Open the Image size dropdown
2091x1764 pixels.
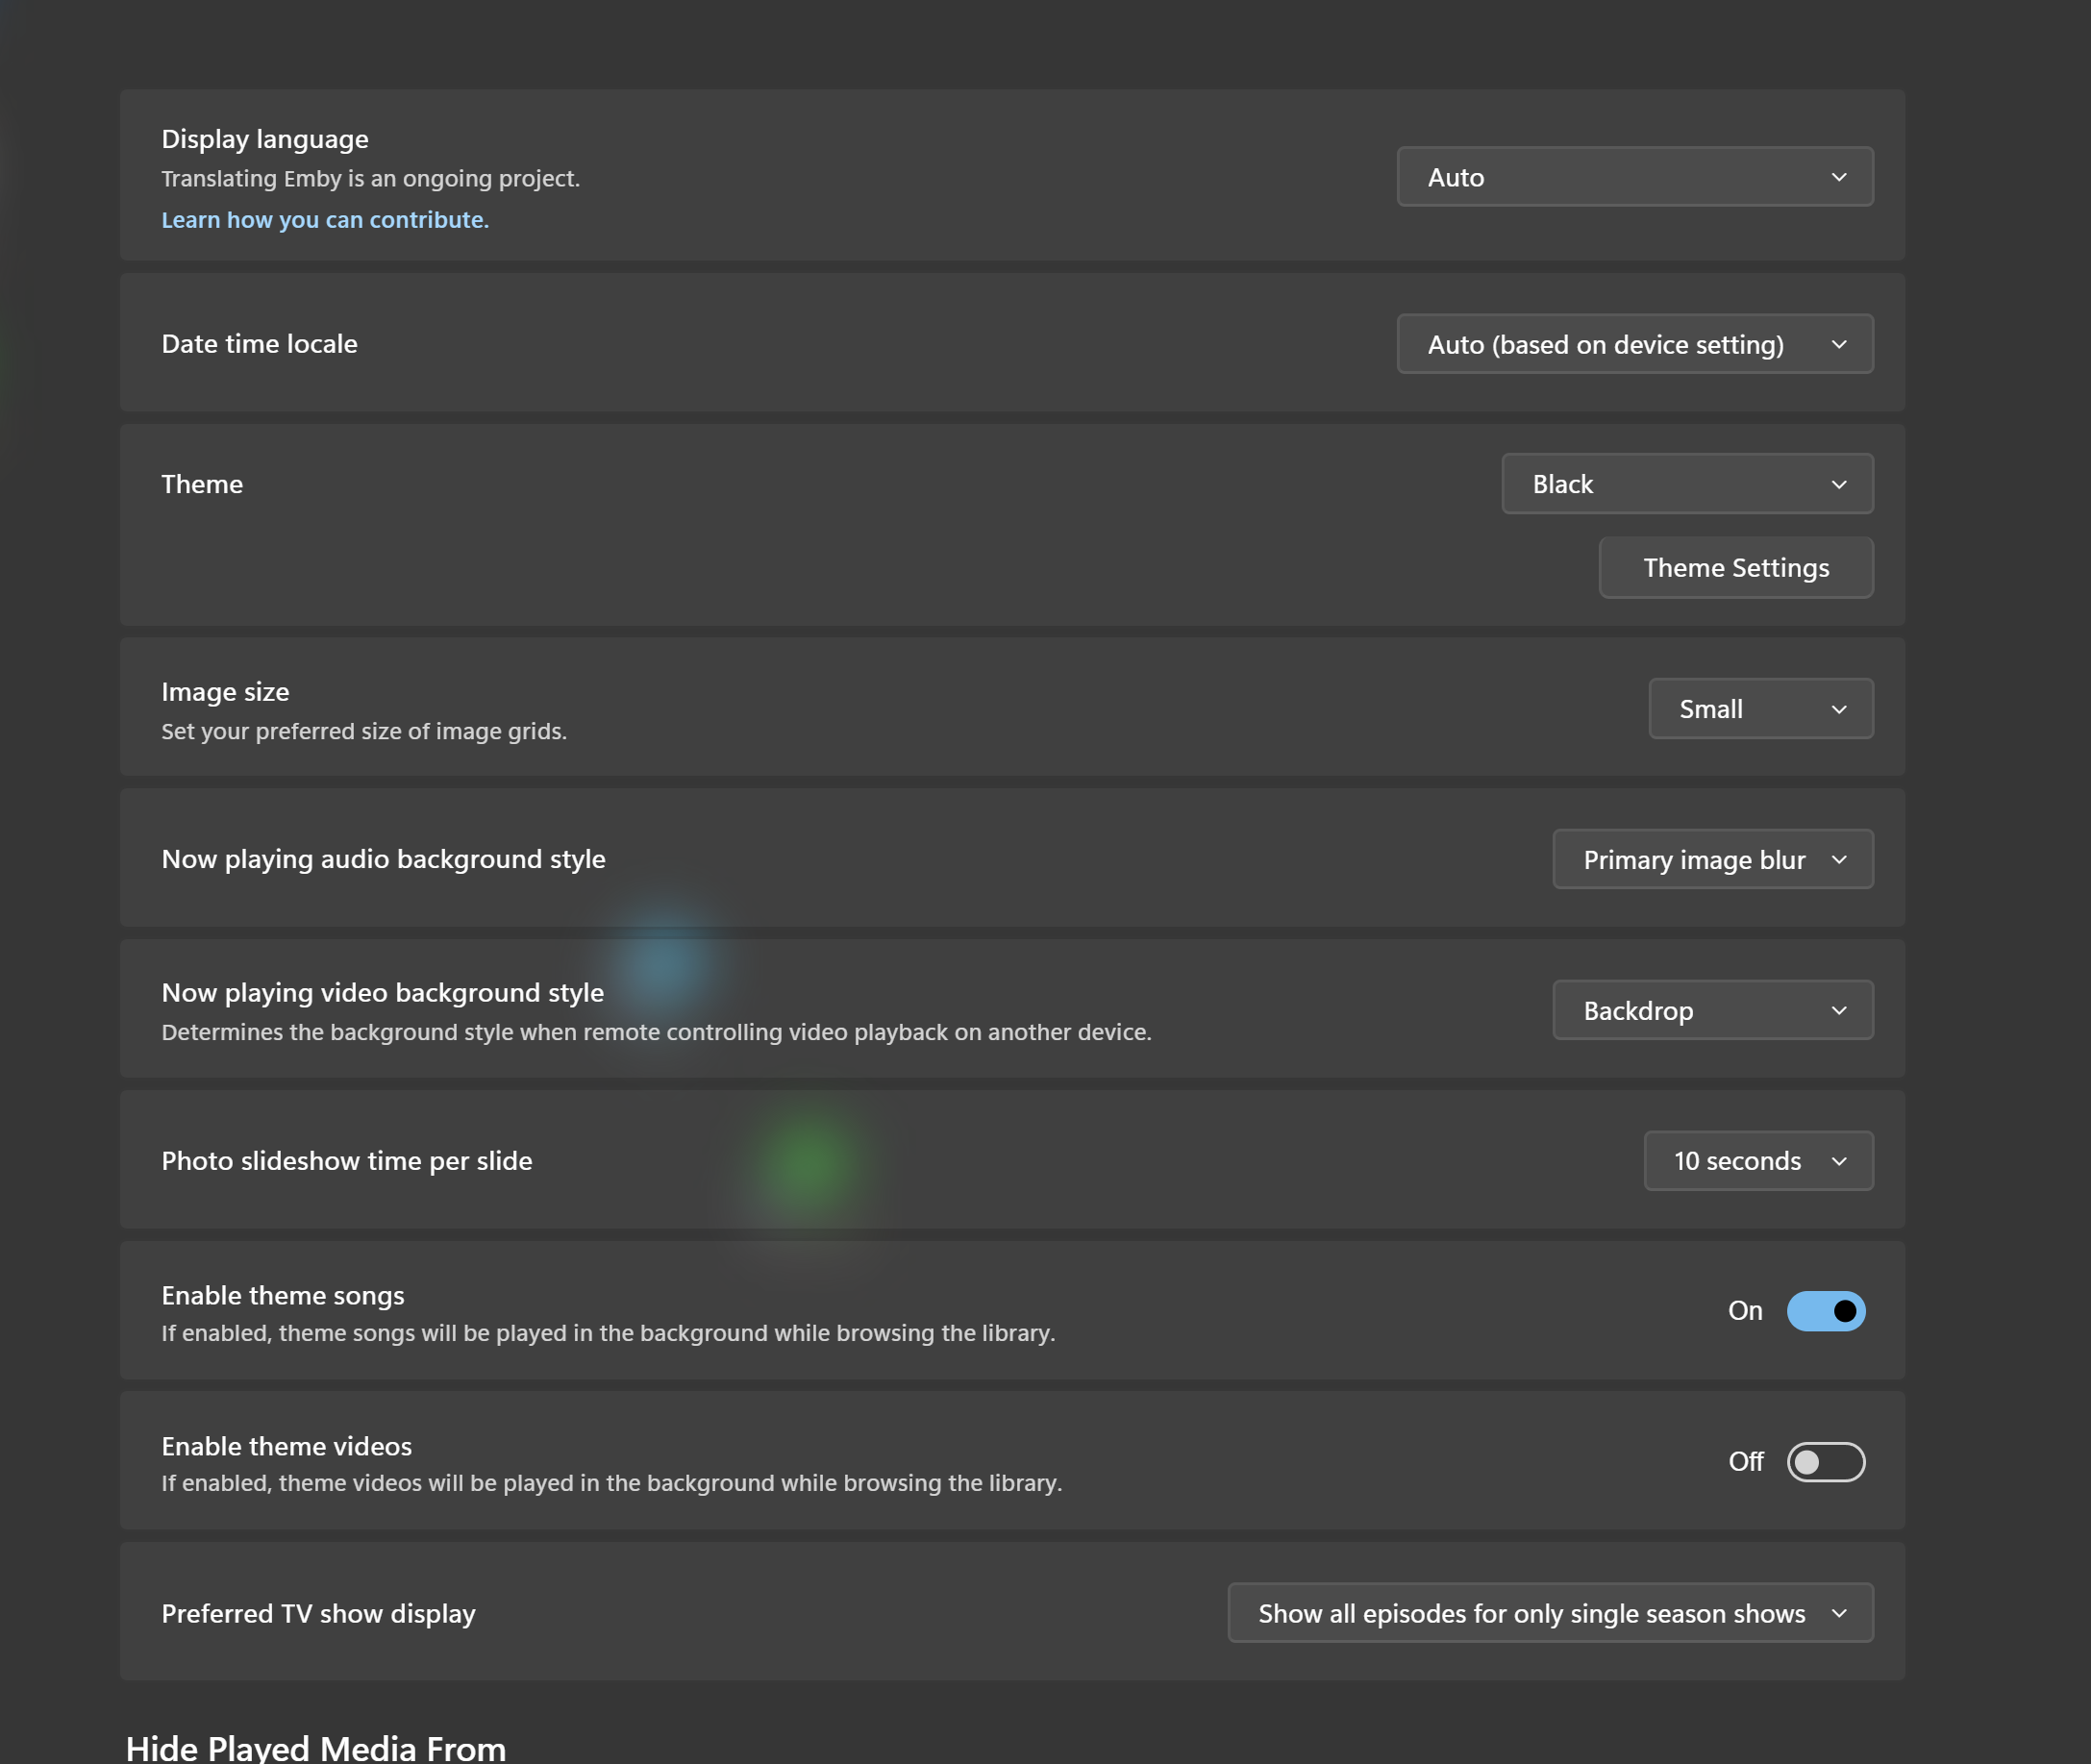[x=1760, y=708]
